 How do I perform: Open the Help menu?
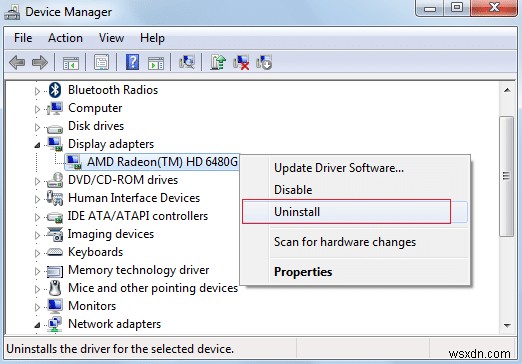[x=152, y=38]
